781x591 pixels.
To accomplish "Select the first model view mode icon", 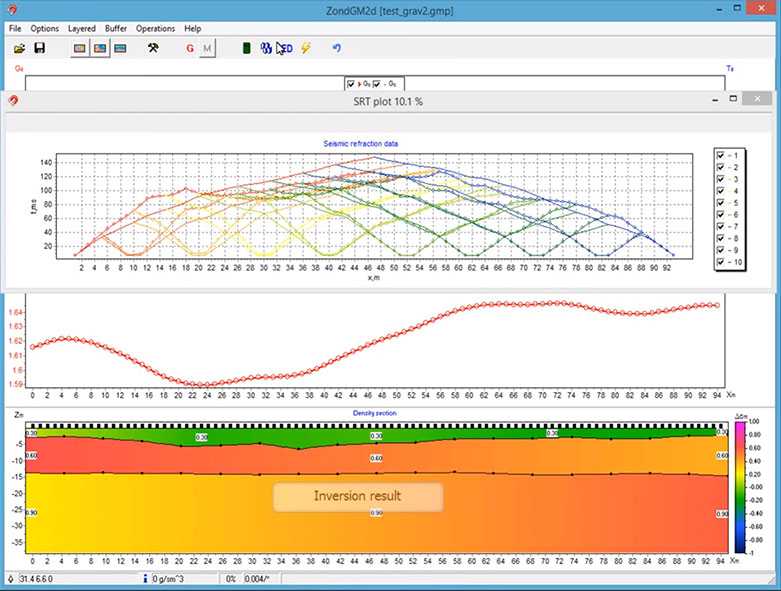I will click(80, 48).
